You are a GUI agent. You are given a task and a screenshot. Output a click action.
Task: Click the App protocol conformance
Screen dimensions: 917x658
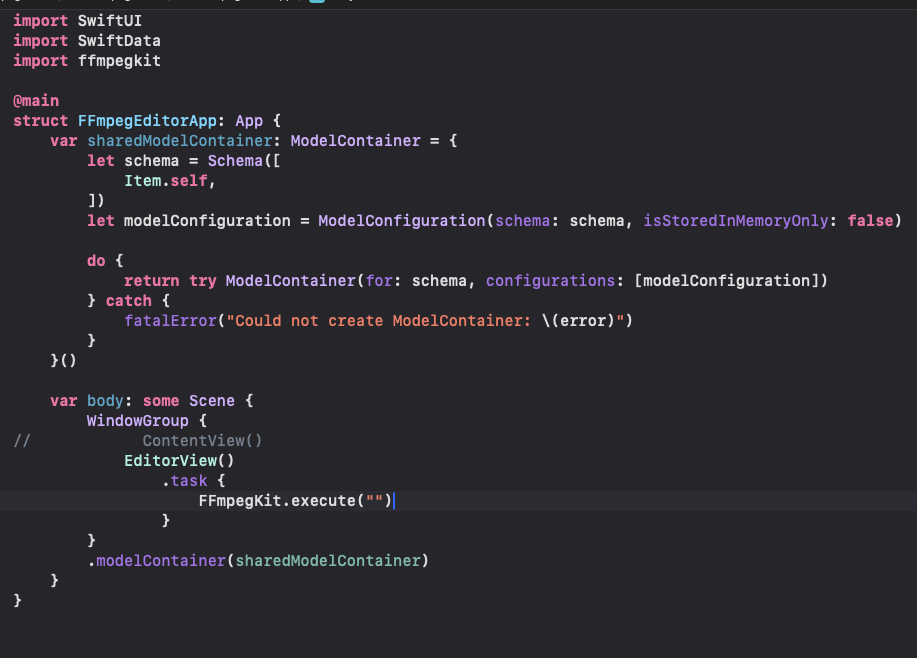(x=249, y=121)
